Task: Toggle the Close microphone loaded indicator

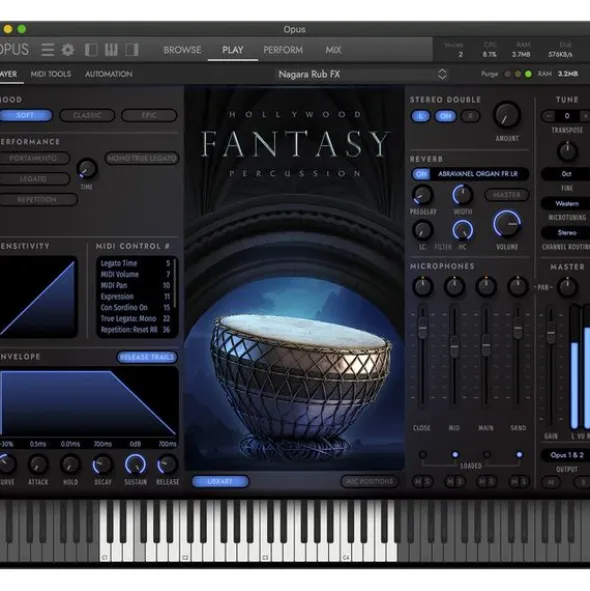Action: [423, 455]
